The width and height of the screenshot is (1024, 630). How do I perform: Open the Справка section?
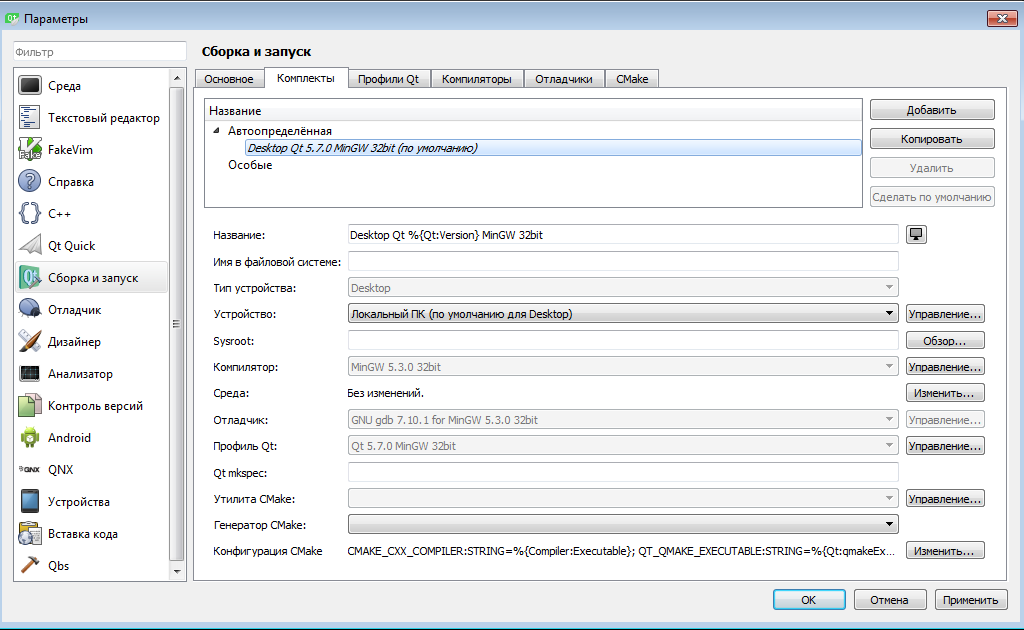70,182
